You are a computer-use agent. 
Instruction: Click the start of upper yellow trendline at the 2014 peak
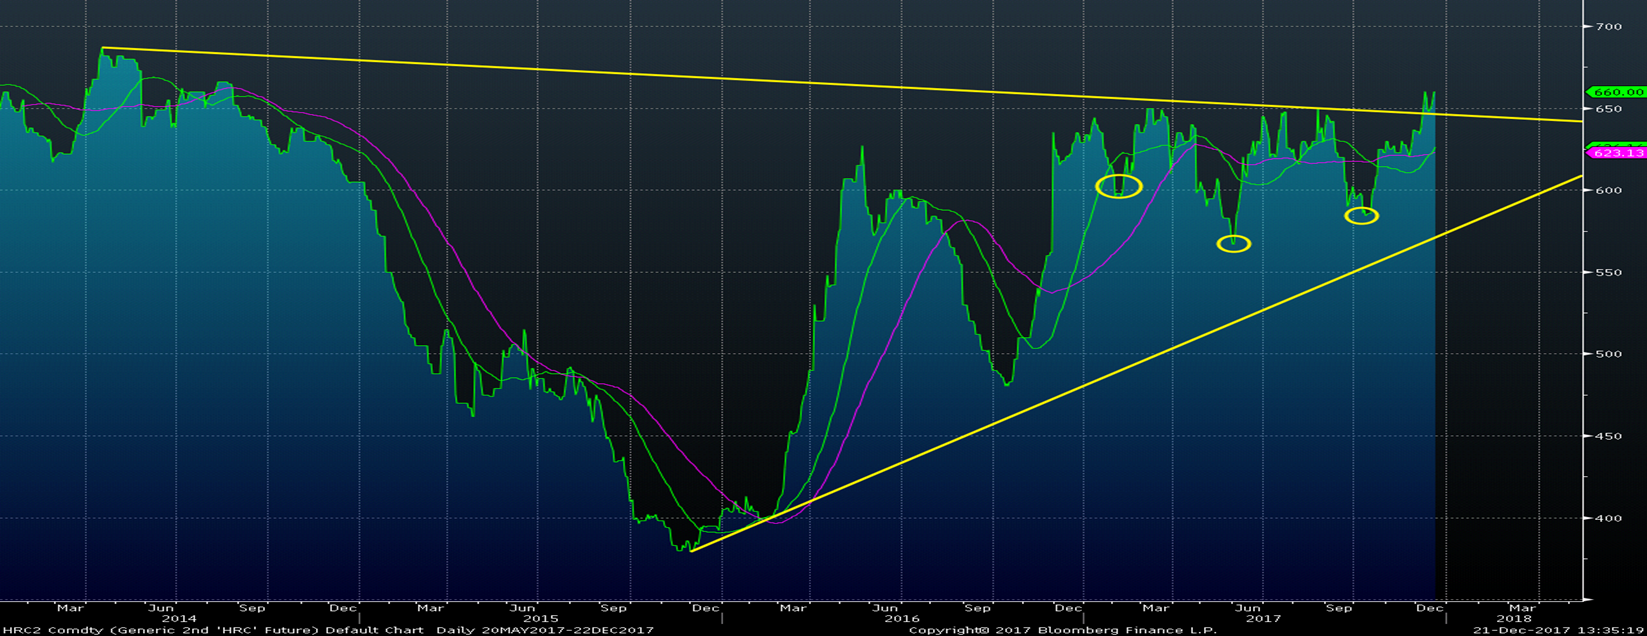103,48
